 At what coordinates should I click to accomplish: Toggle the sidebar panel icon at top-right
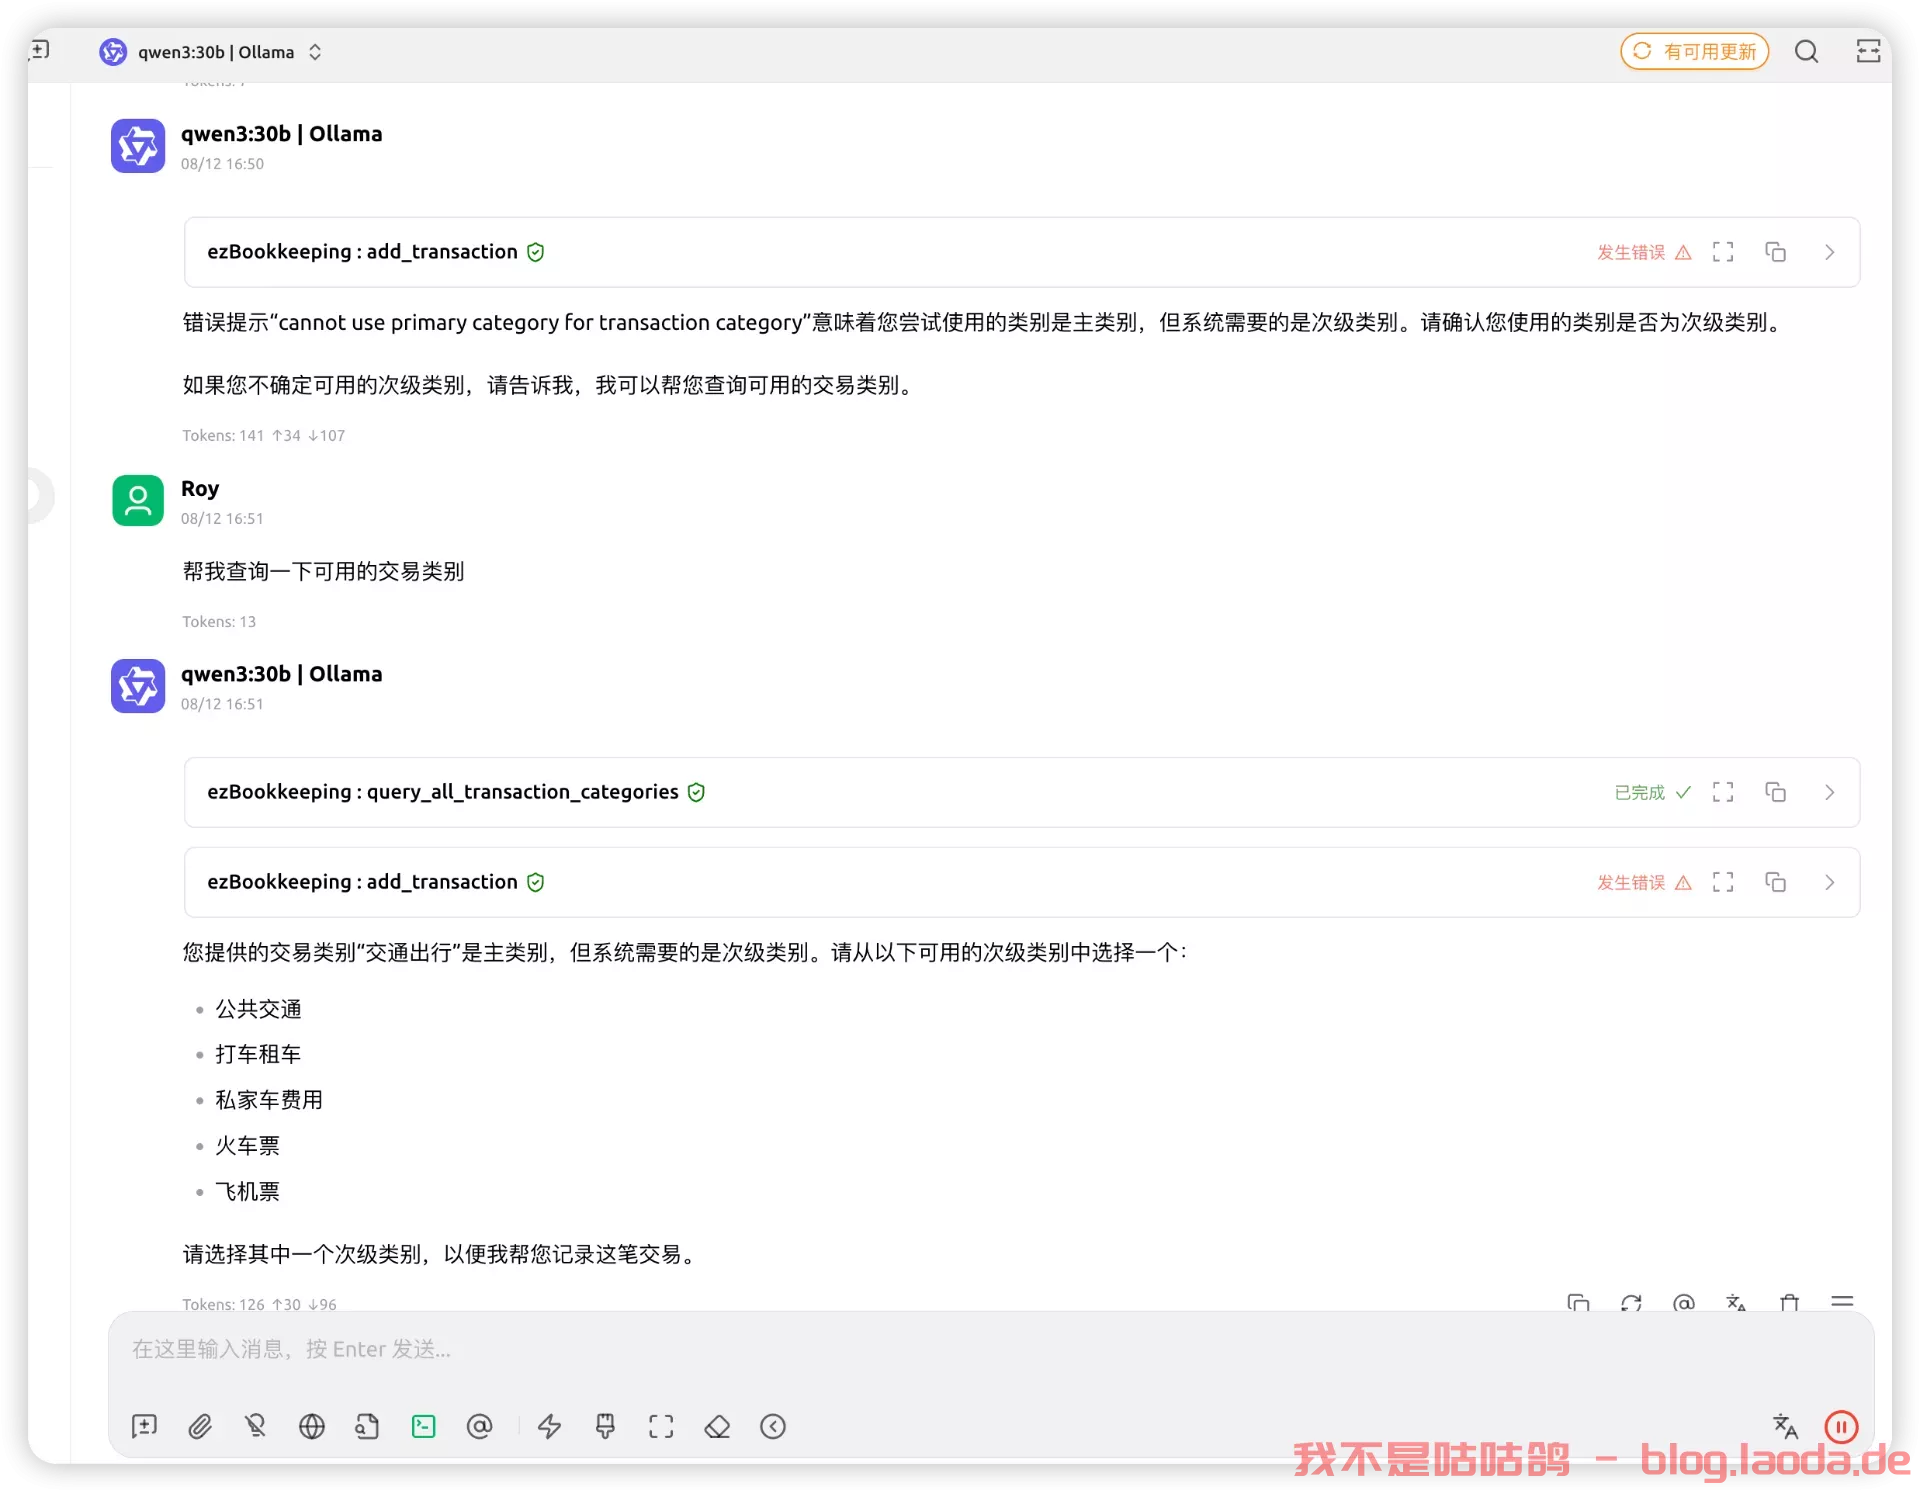[x=1868, y=52]
